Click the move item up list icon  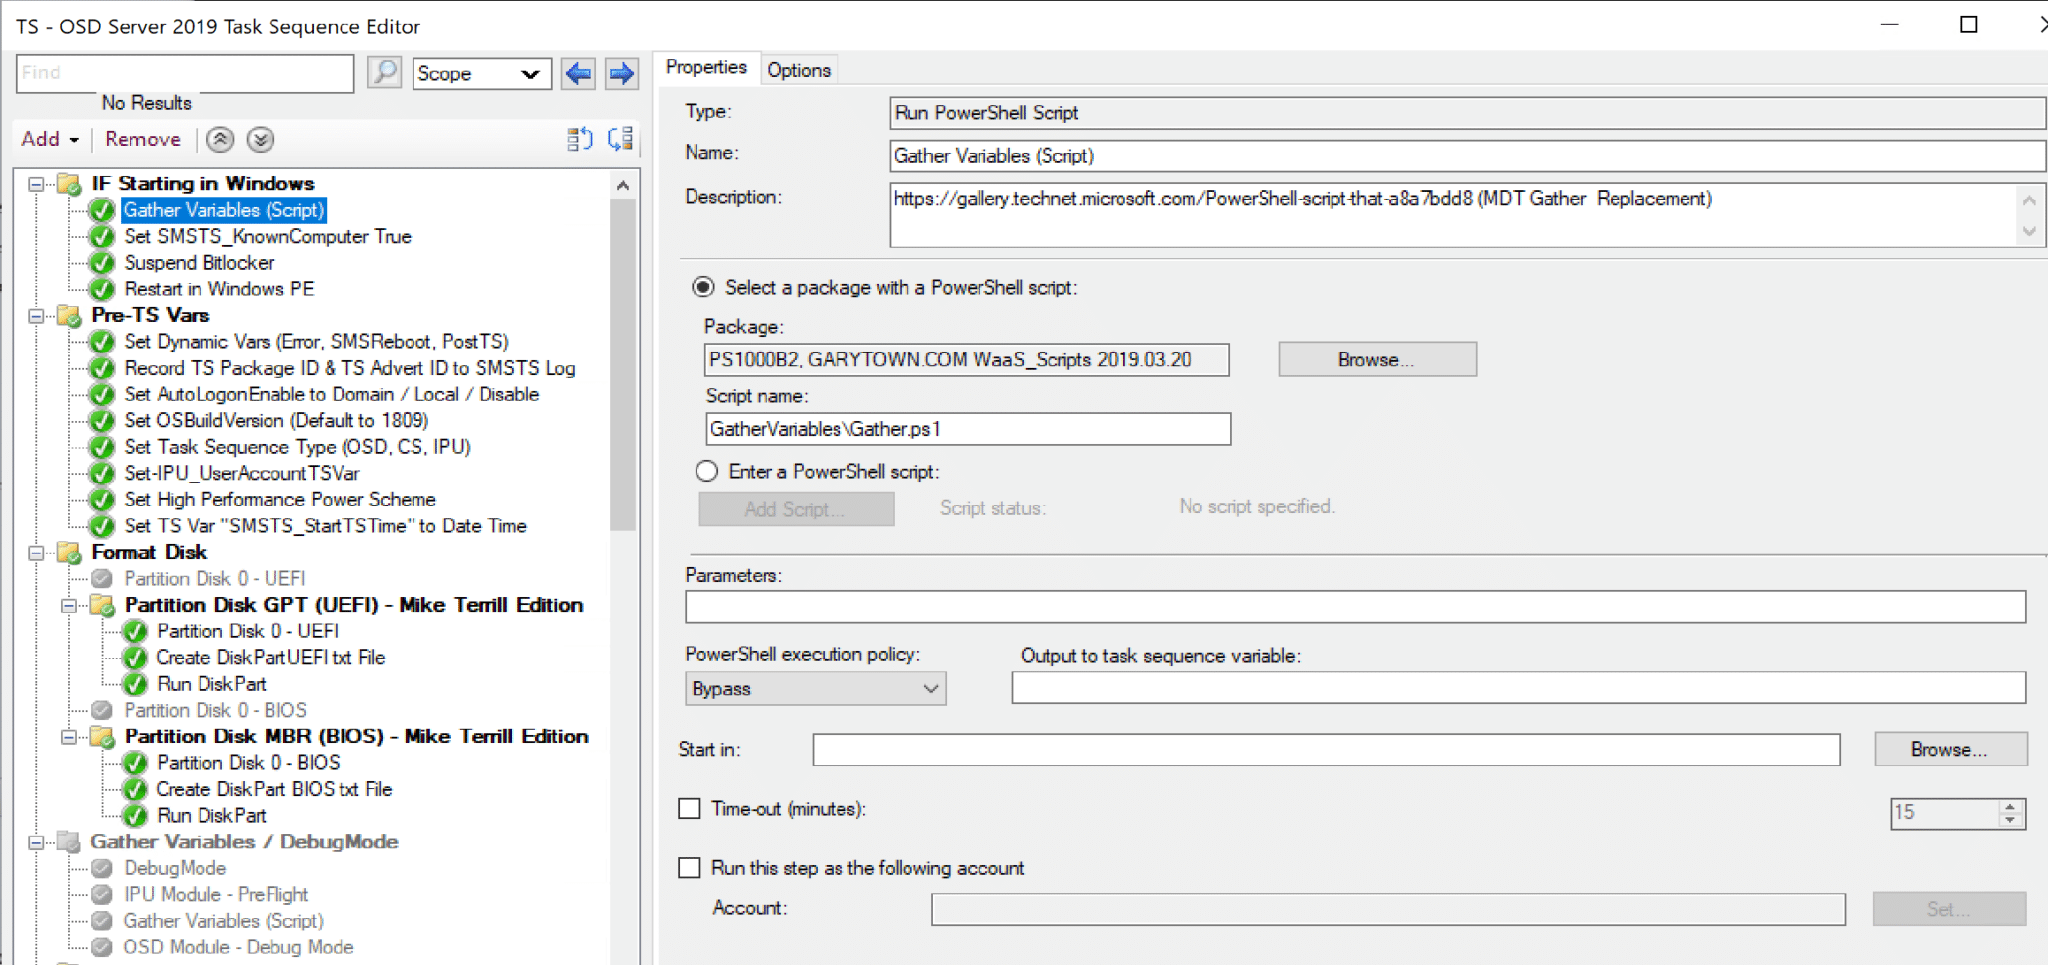point(580,139)
